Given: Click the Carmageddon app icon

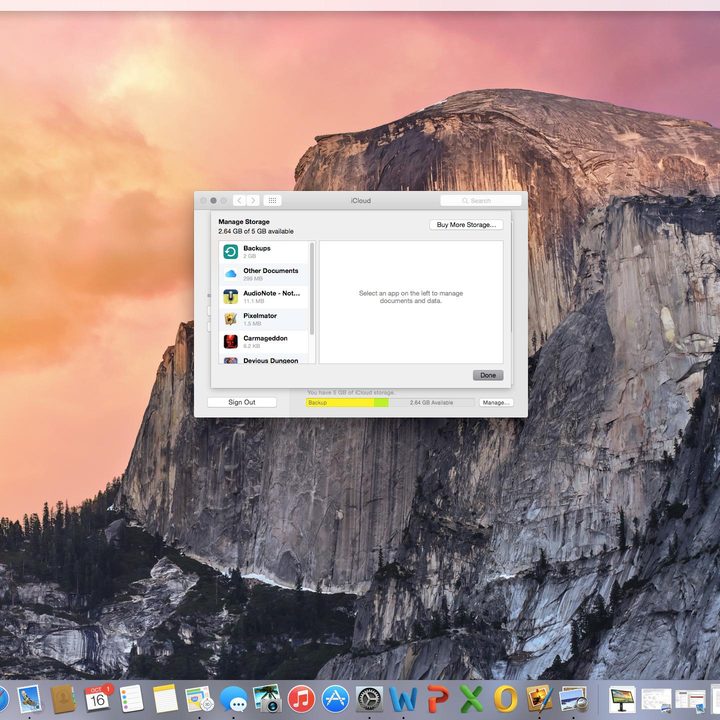Looking at the screenshot, I should (x=231, y=342).
